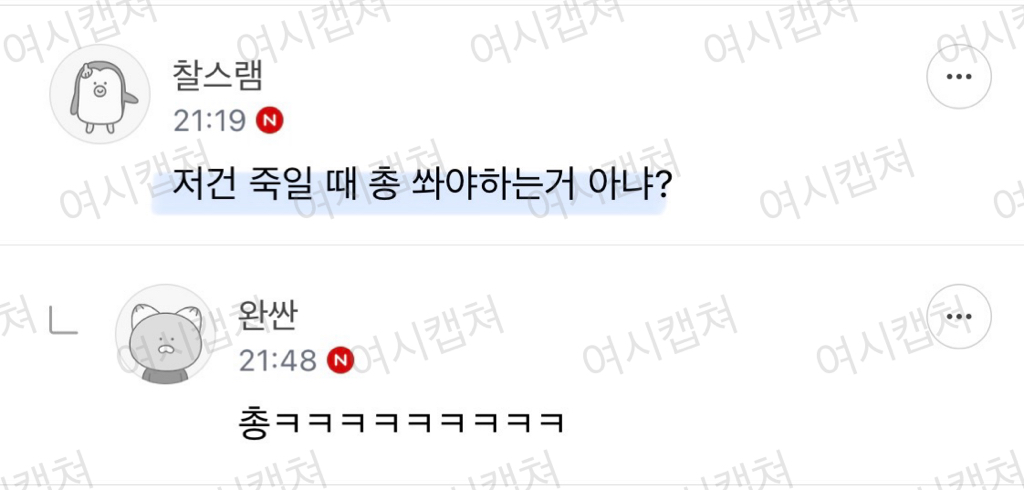Open more options for 찰스램's comment

[x=959, y=76]
